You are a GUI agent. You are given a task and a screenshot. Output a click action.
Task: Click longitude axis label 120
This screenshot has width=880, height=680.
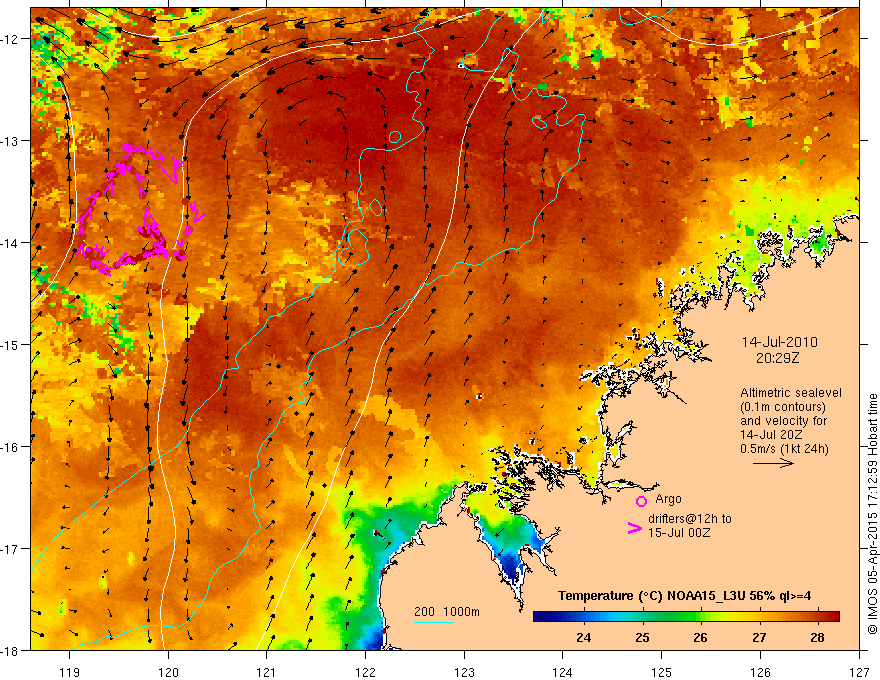168,672
